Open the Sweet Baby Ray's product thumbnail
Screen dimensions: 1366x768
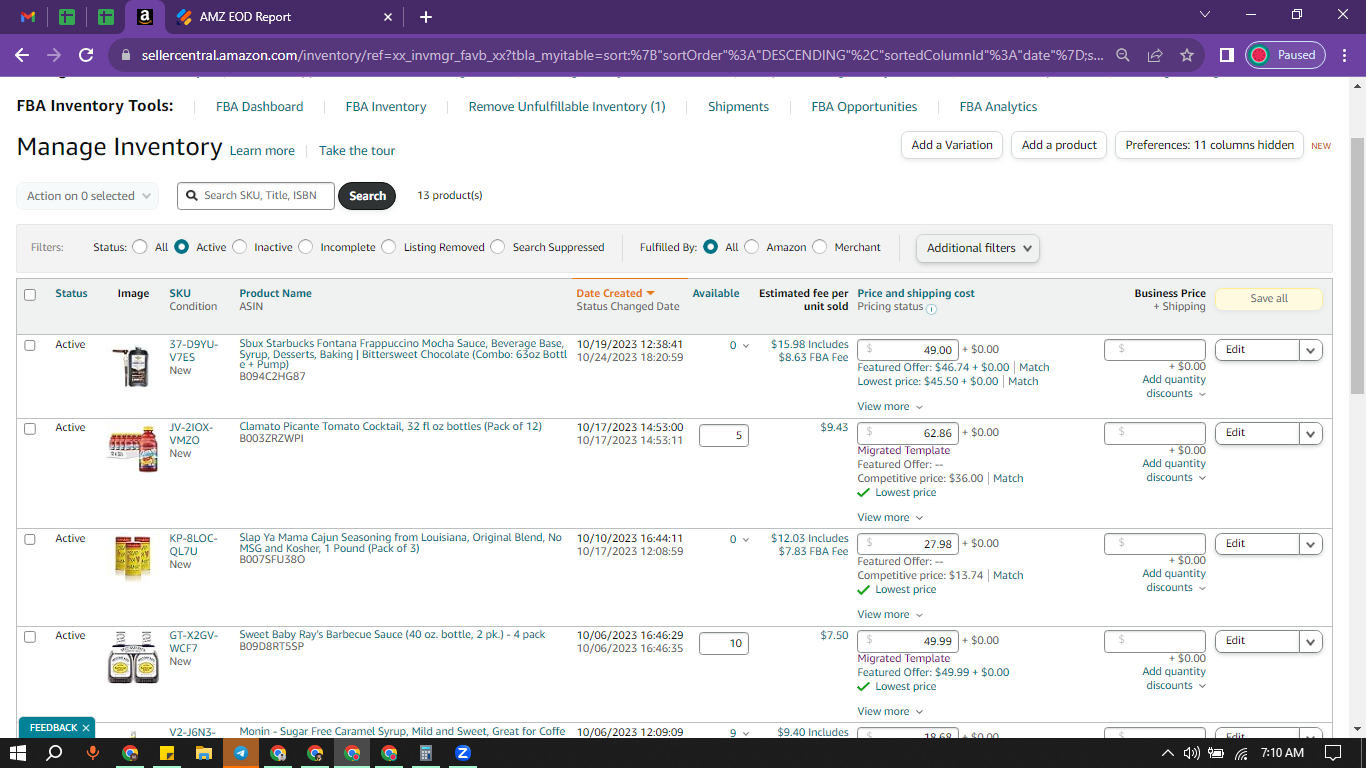pos(134,656)
